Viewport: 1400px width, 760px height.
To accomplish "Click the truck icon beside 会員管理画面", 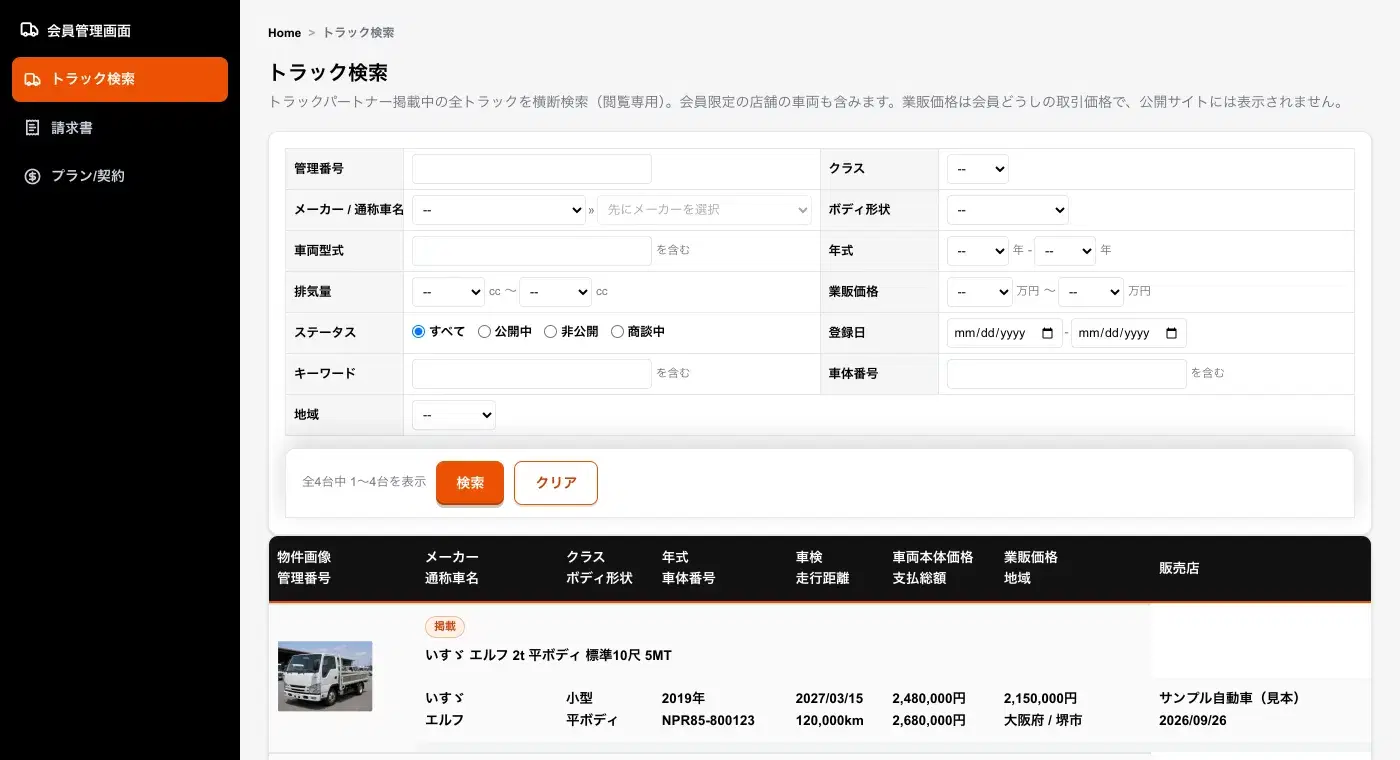I will [30, 31].
